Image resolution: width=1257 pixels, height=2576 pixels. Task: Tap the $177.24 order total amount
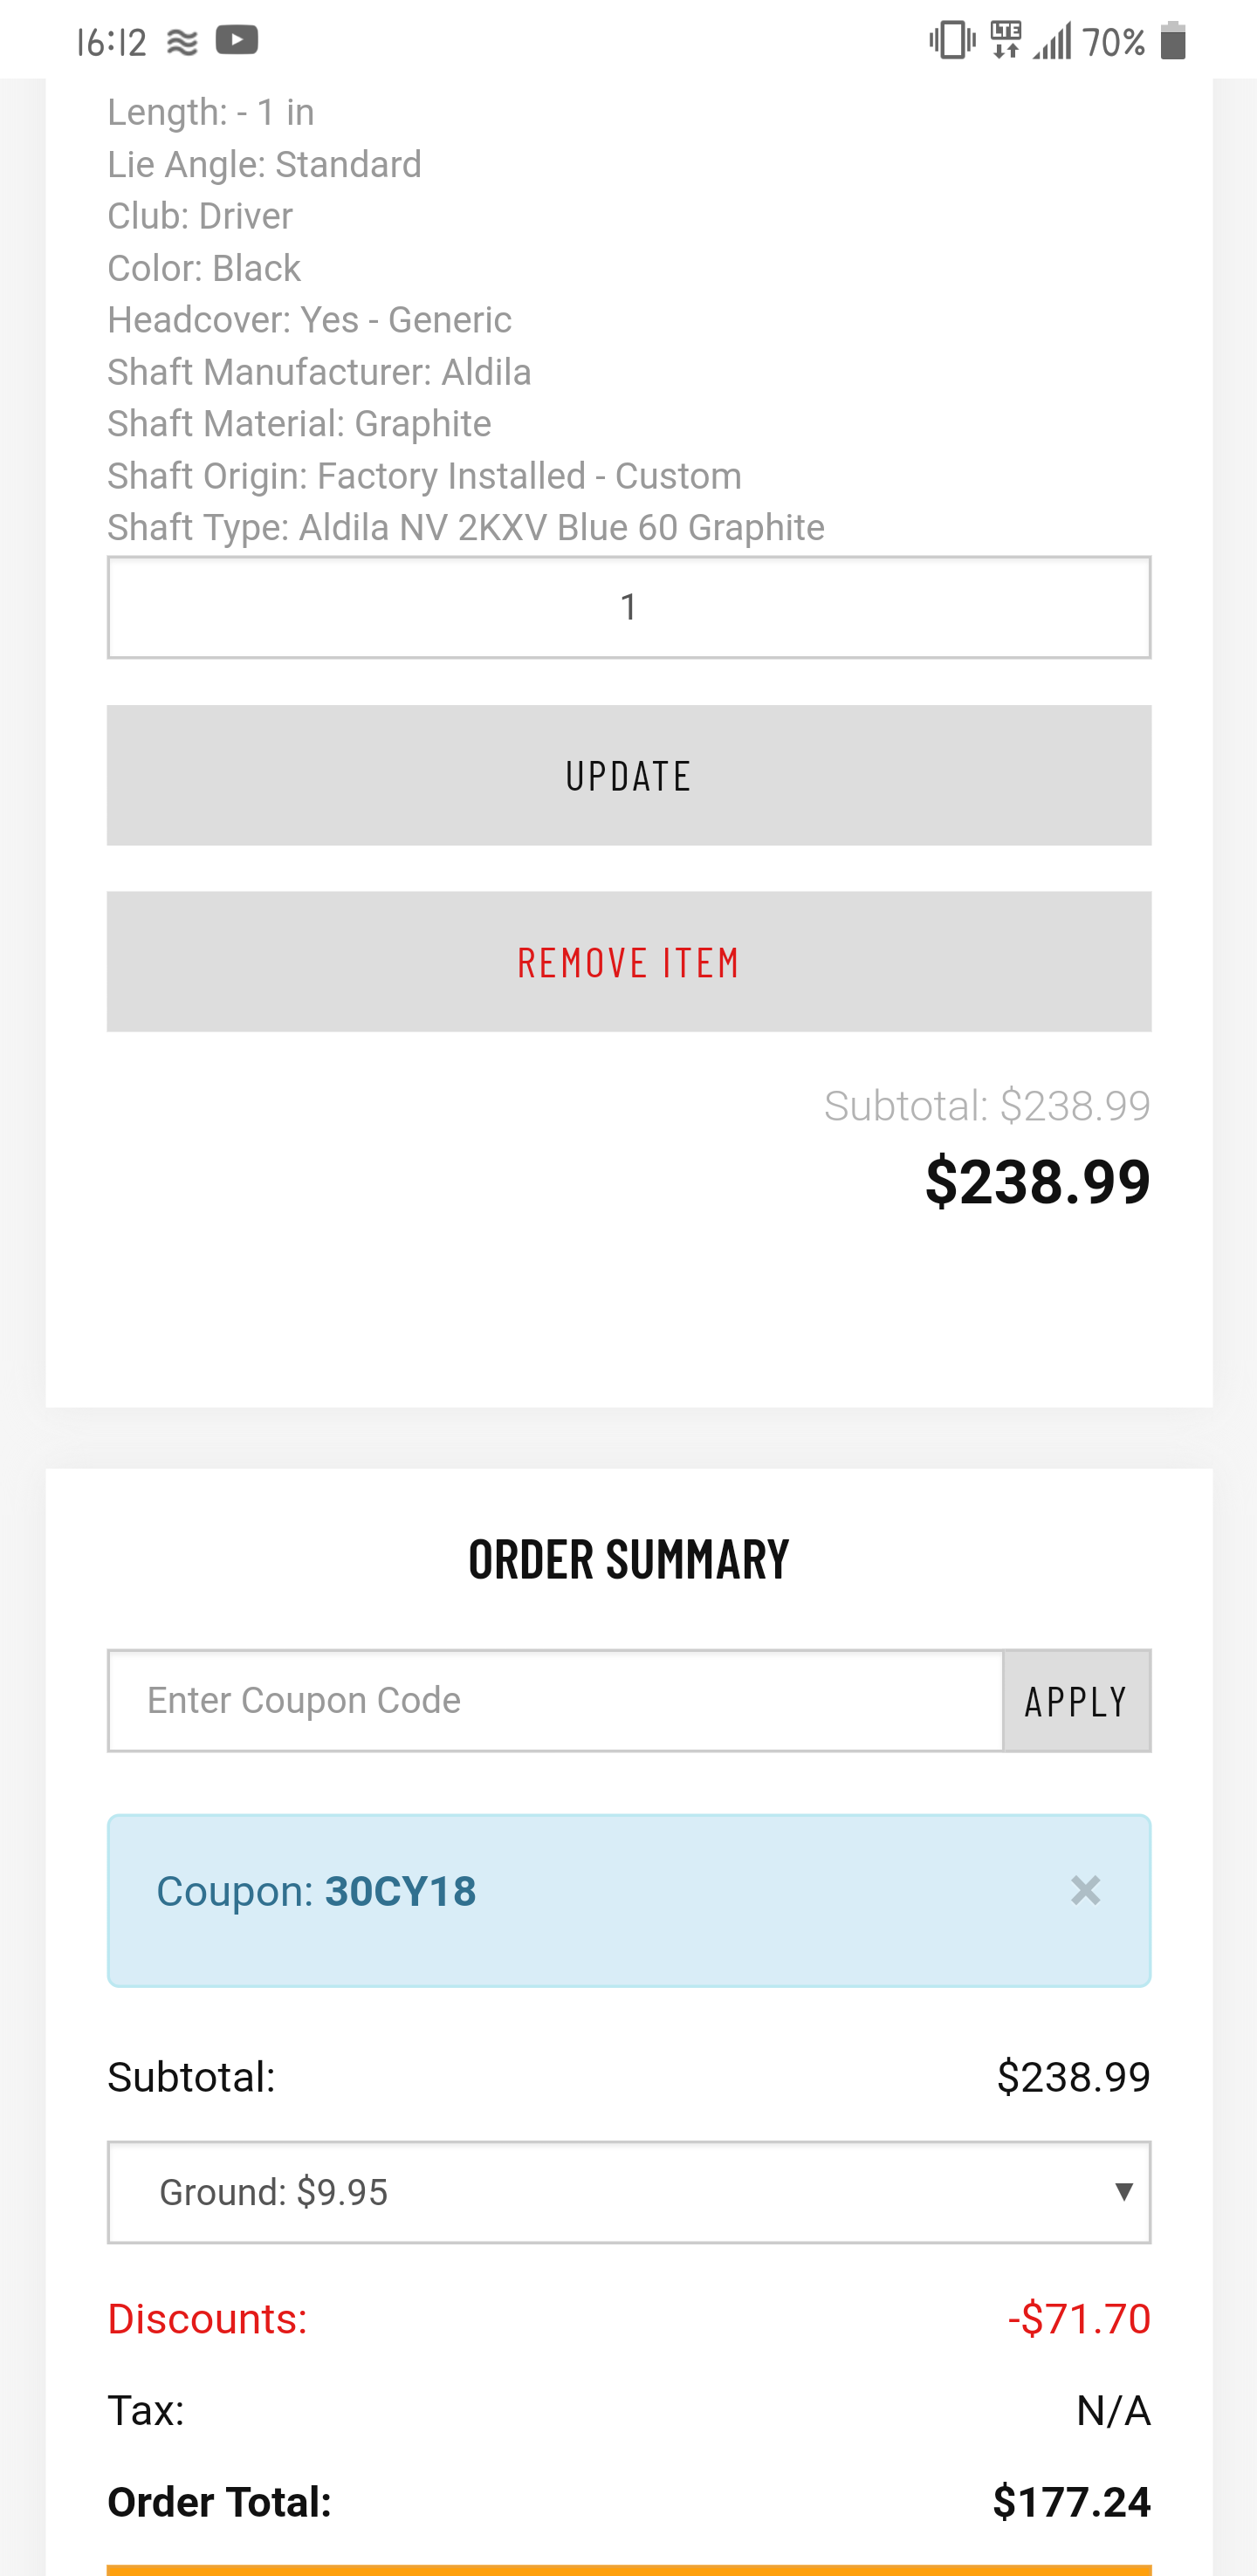1071,2502
